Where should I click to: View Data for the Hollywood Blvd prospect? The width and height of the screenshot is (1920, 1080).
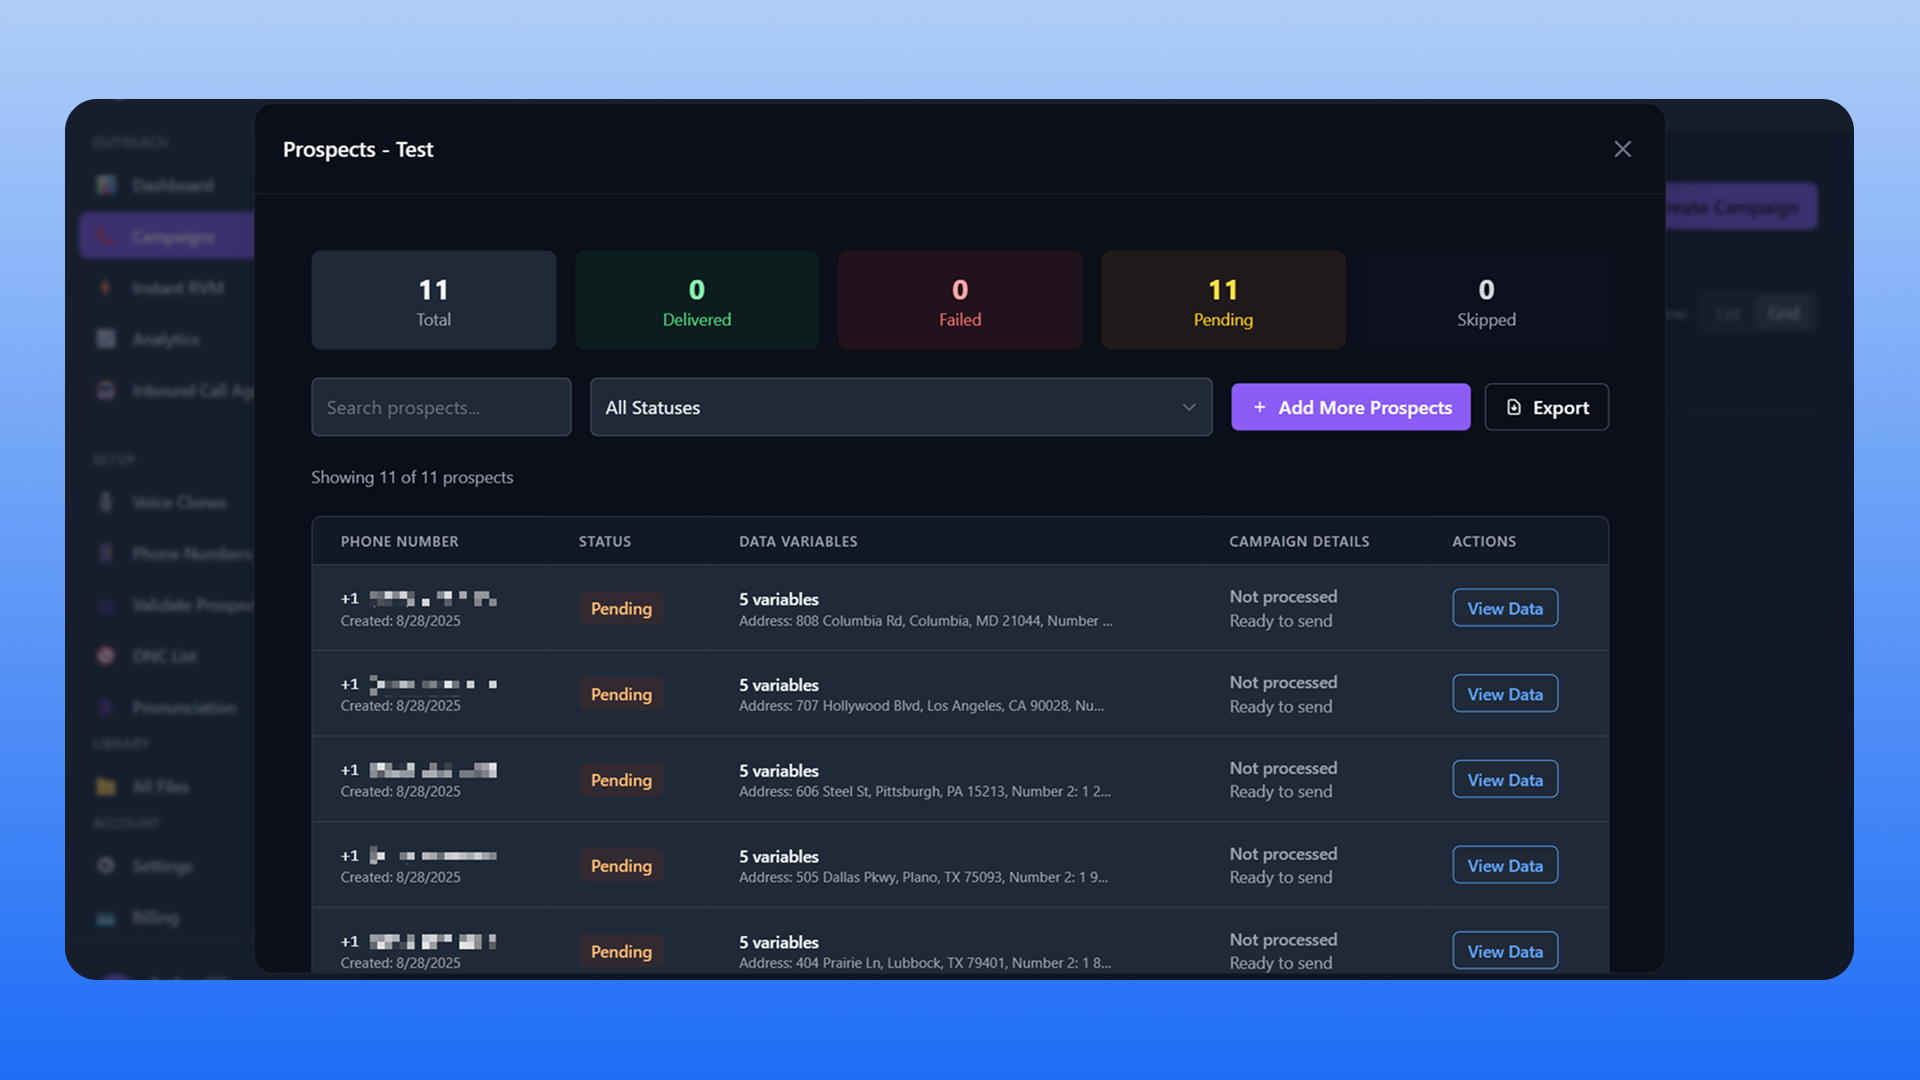[x=1504, y=694]
